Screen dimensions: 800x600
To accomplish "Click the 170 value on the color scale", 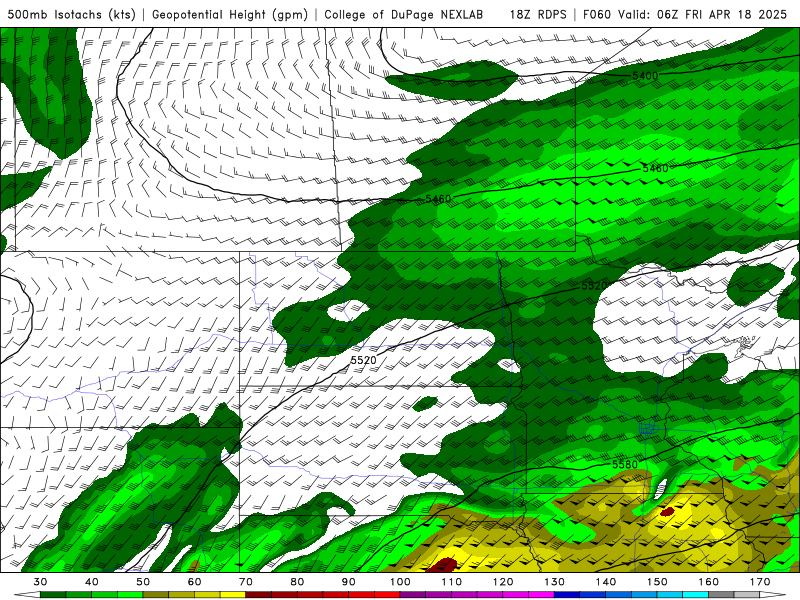I will 760,582.
